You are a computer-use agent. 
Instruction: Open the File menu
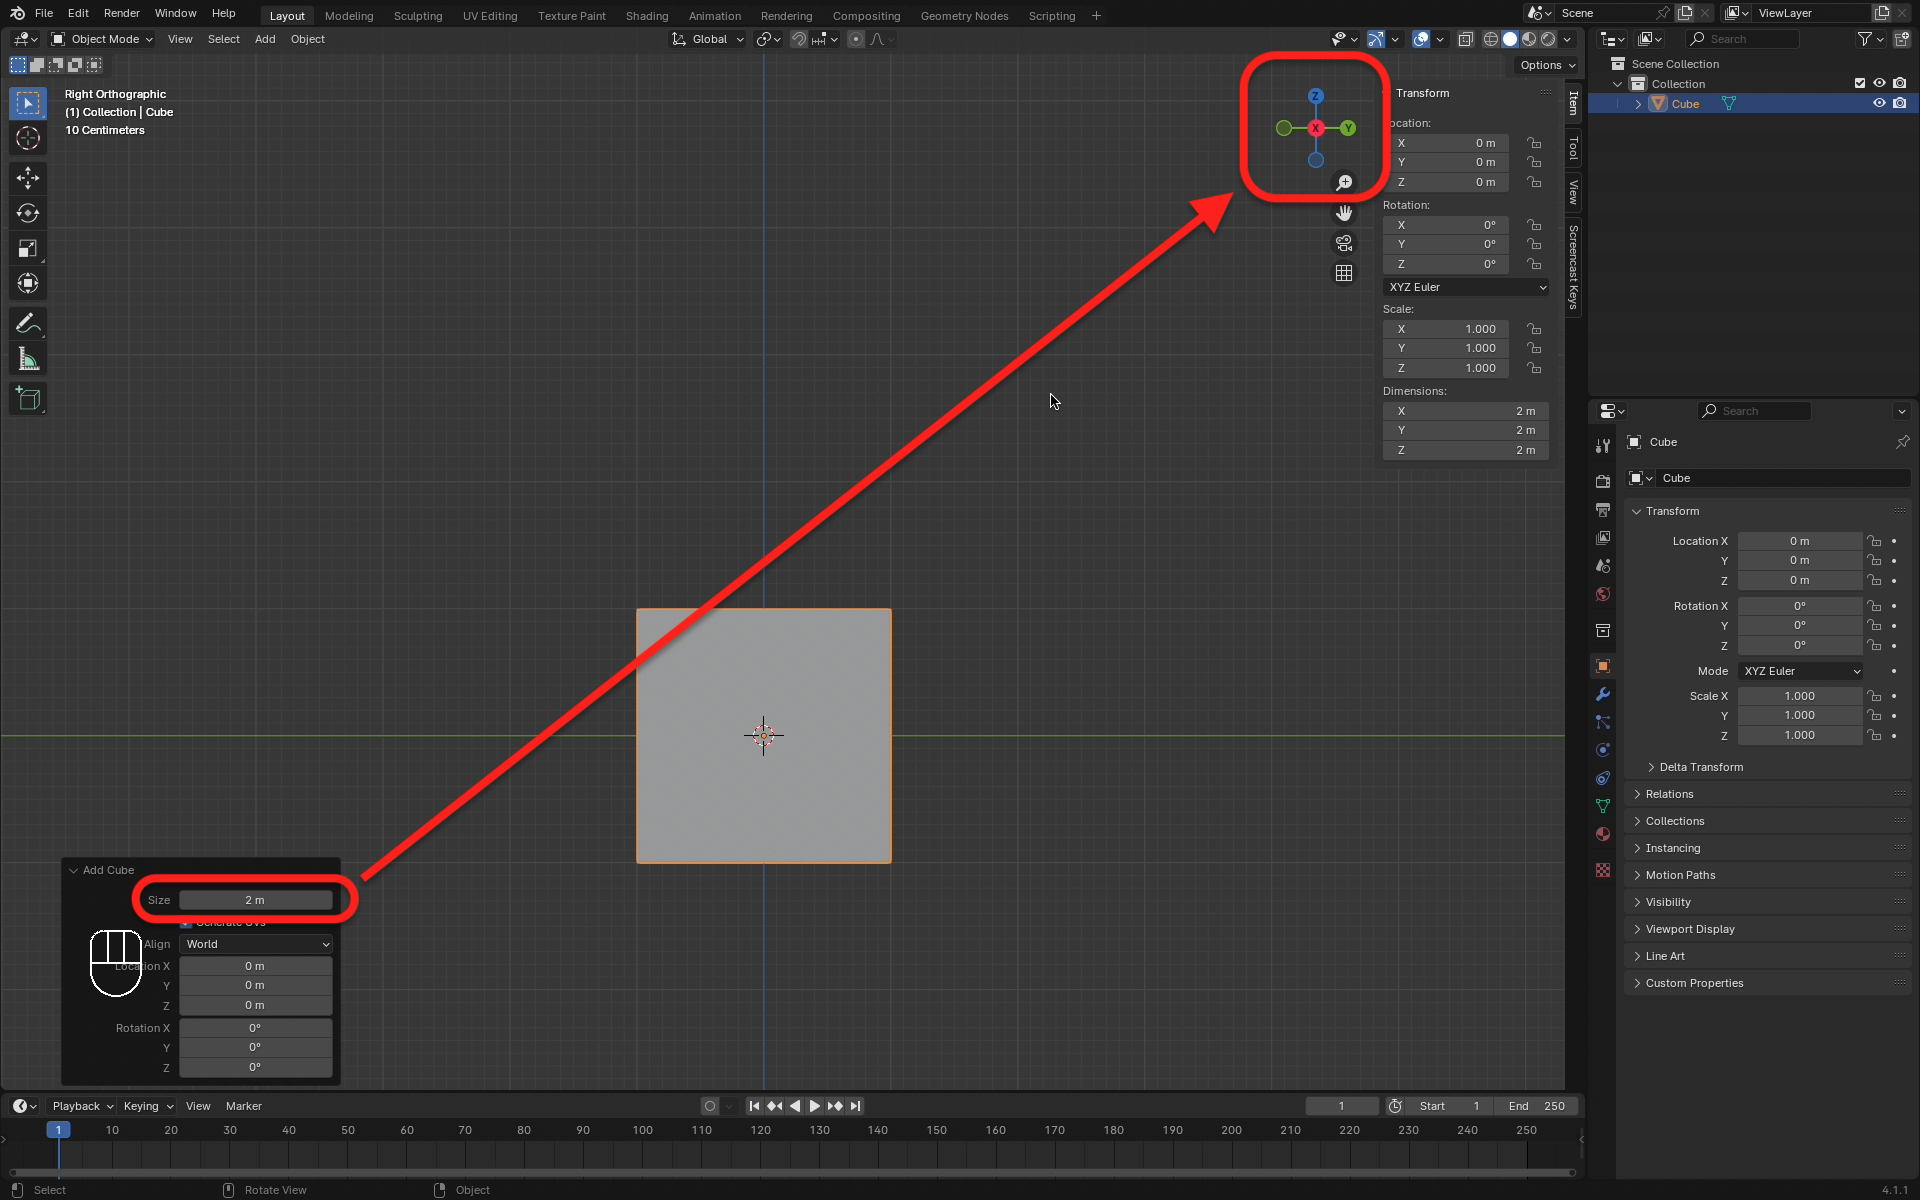point(44,13)
